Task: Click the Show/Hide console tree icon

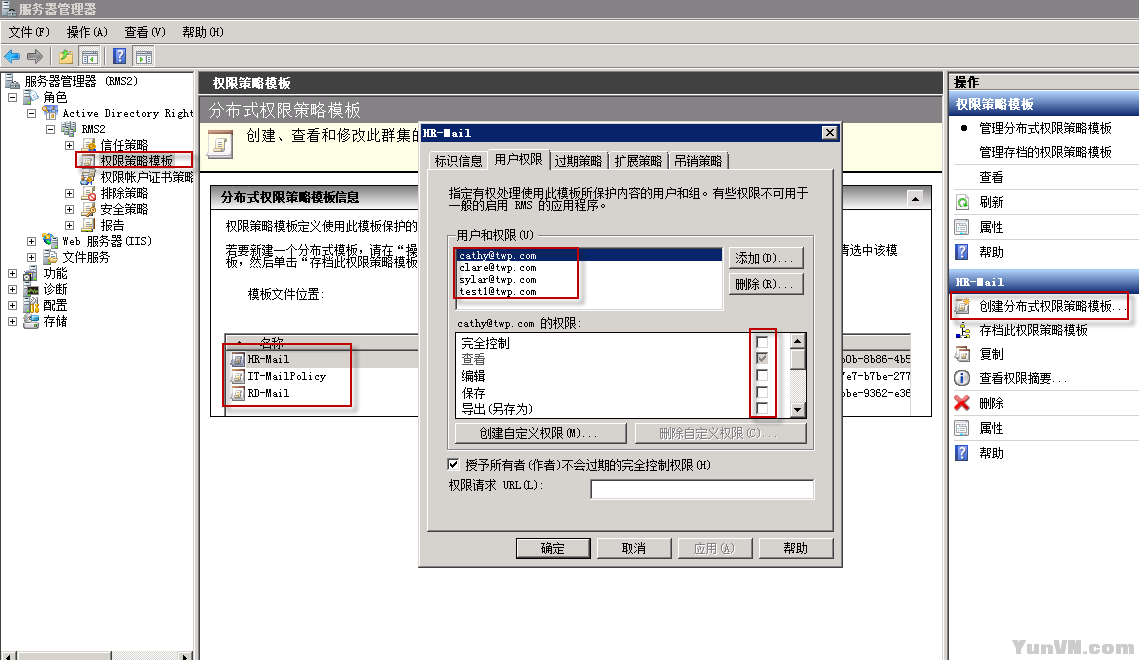Action: click(x=90, y=56)
